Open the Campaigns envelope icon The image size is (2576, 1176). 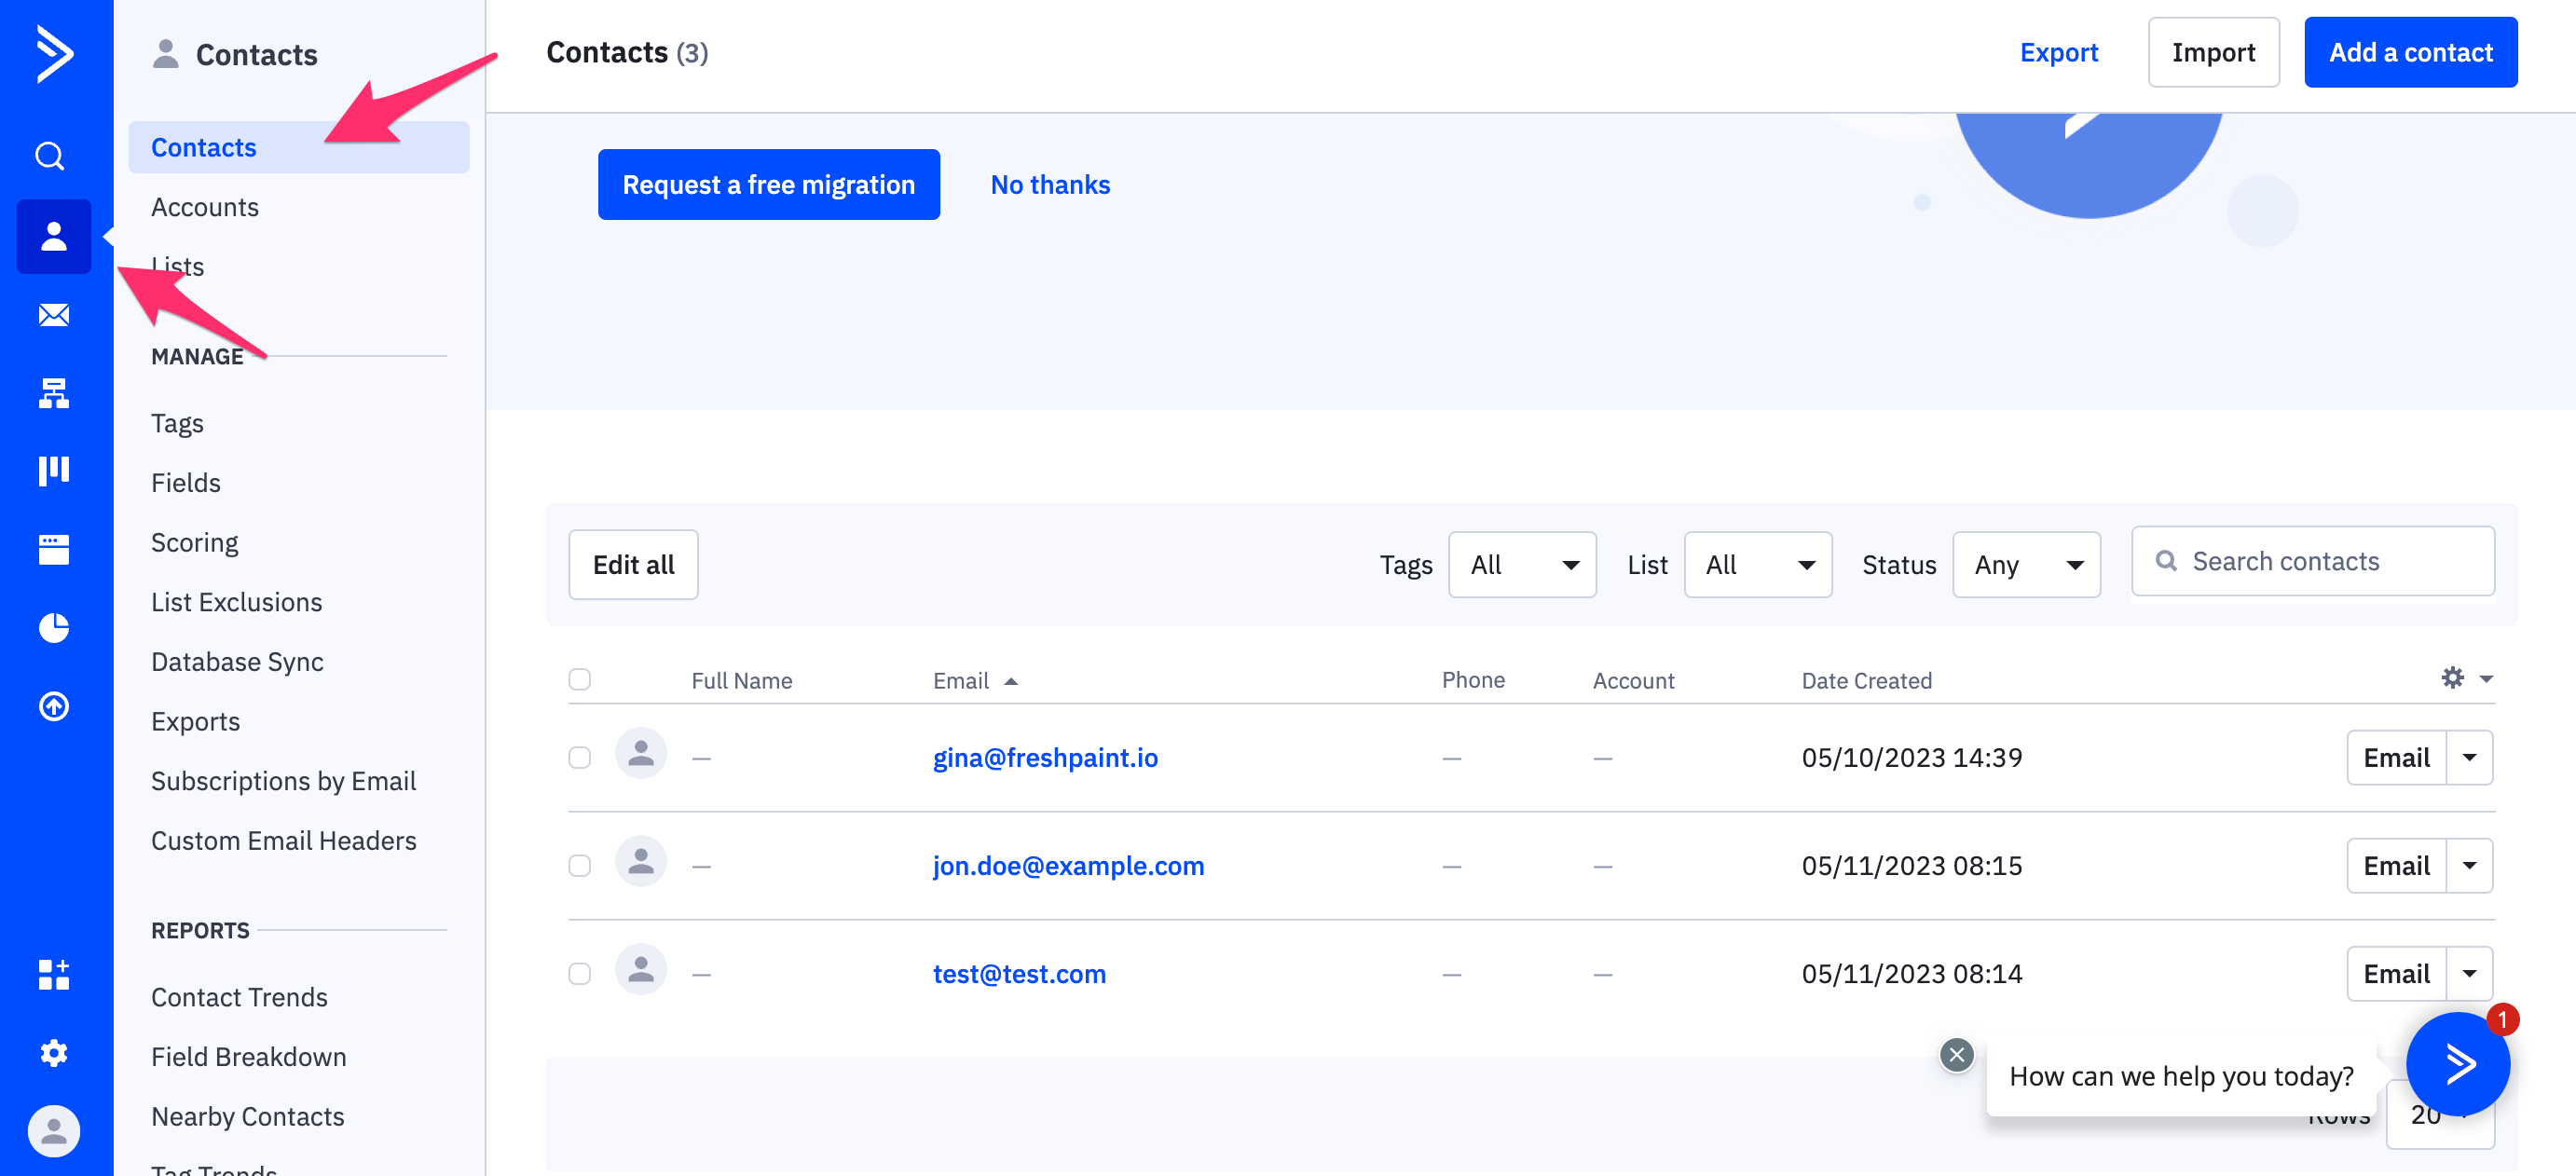(x=53, y=315)
